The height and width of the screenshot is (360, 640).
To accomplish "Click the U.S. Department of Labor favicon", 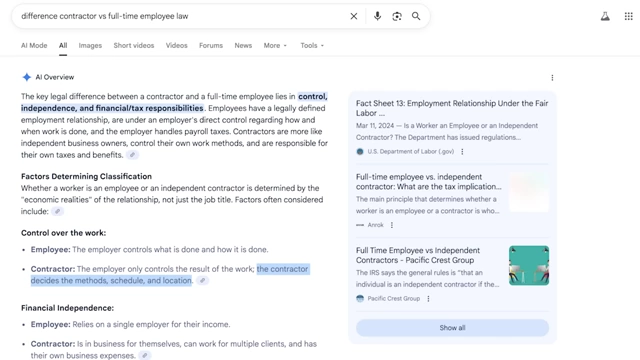I will coord(360,151).
